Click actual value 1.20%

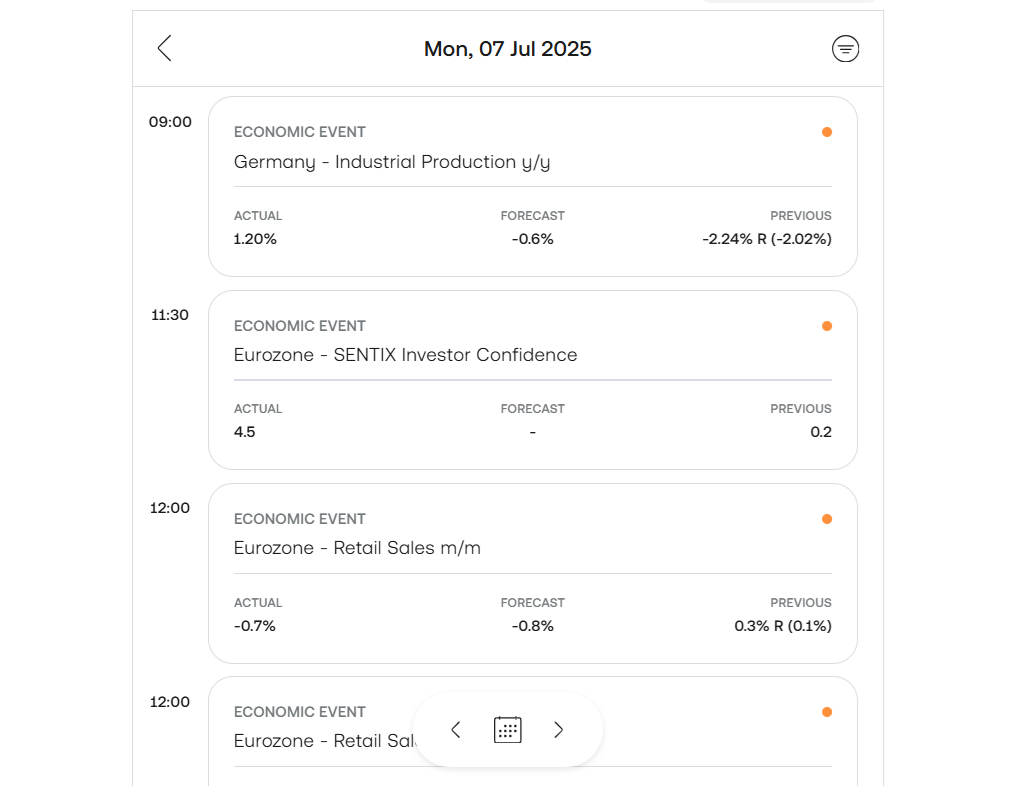point(255,239)
